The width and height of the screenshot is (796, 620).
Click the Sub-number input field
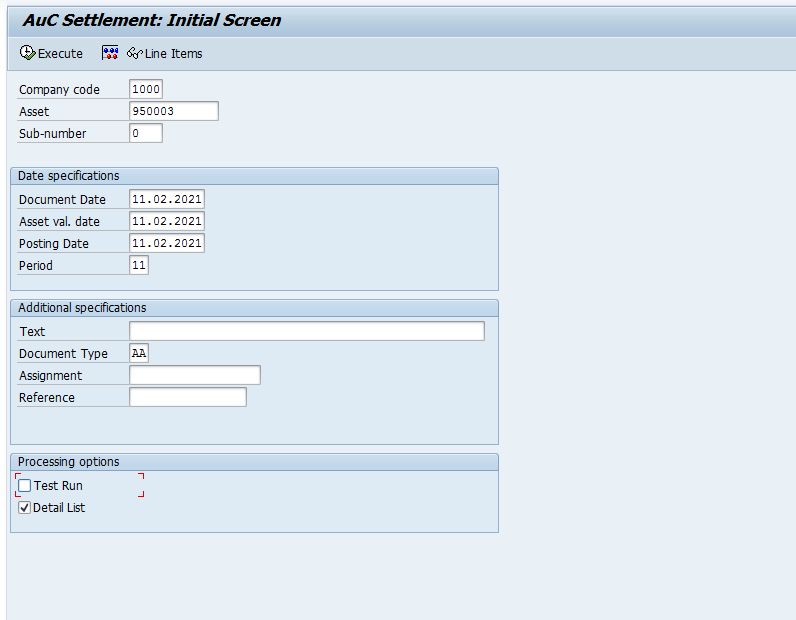click(x=146, y=133)
